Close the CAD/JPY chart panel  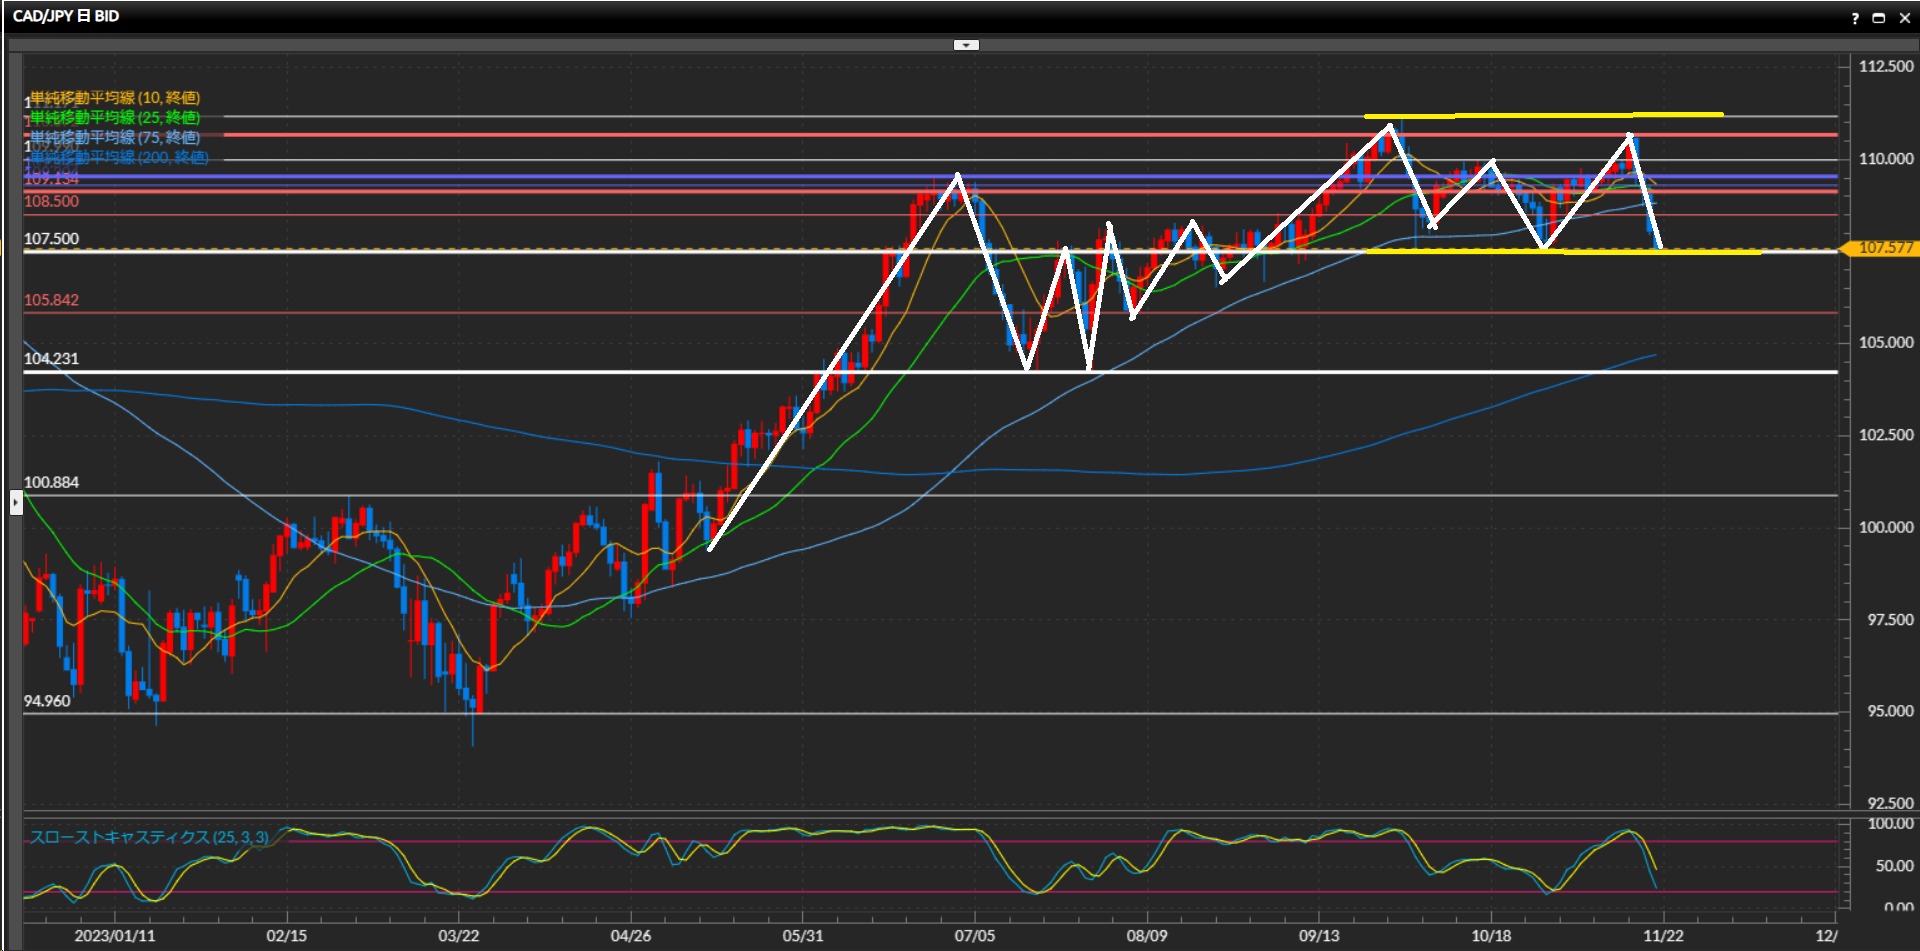click(1904, 18)
